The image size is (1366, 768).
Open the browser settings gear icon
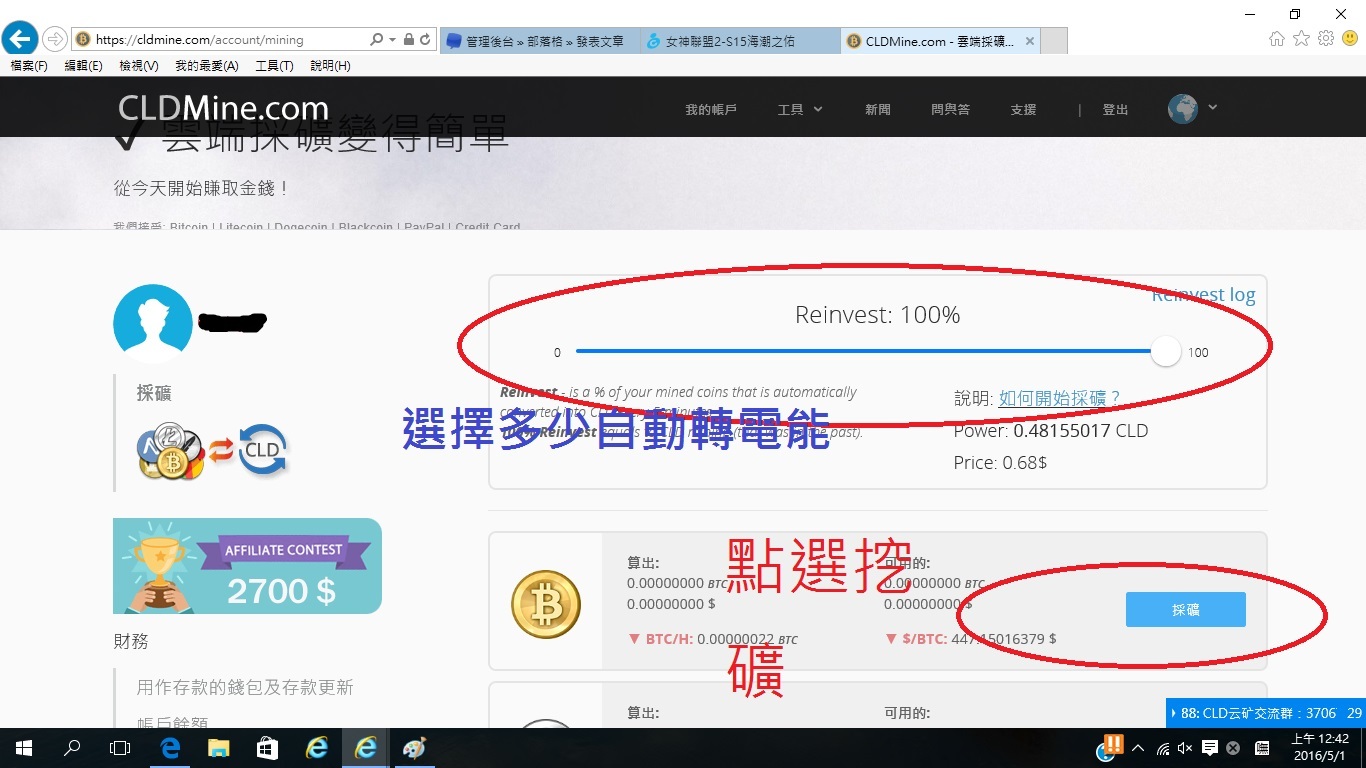pyautogui.click(x=1326, y=39)
